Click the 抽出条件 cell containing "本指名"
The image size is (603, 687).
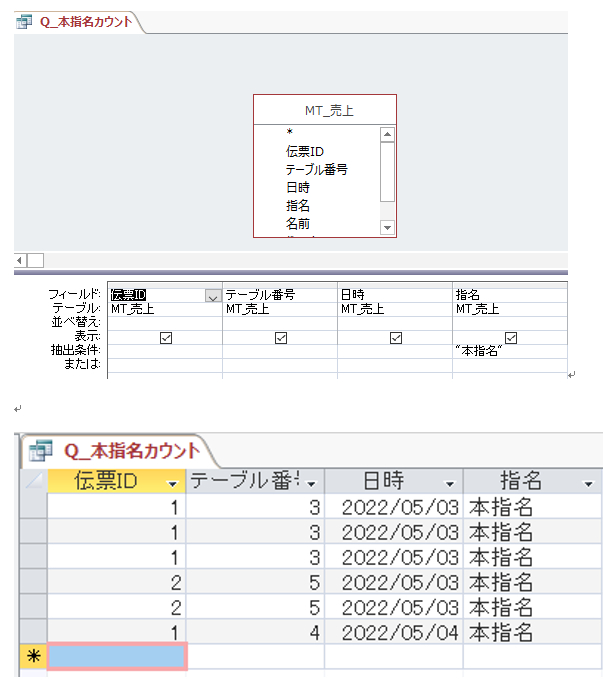[510, 351]
